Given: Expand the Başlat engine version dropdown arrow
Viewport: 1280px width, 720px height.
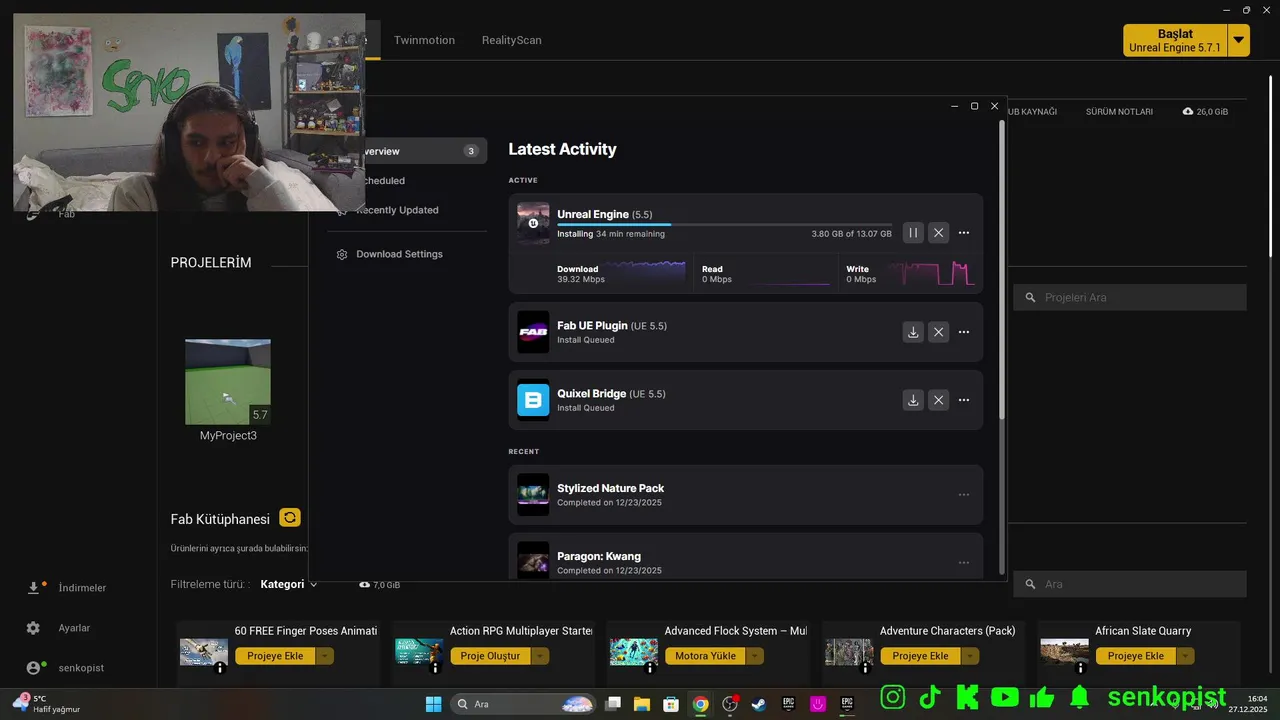Looking at the screenshot, I should 1239,40.
